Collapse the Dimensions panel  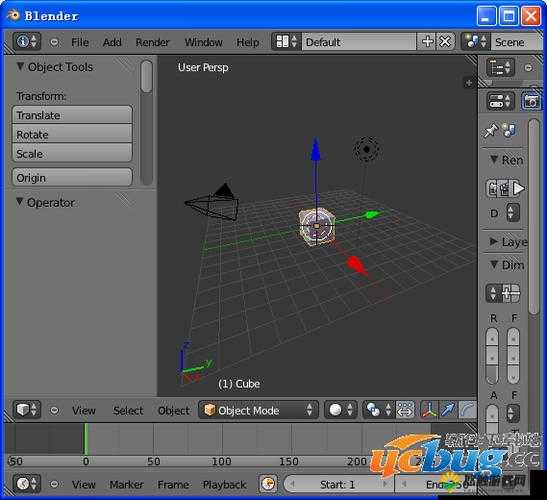click(494, 264)
